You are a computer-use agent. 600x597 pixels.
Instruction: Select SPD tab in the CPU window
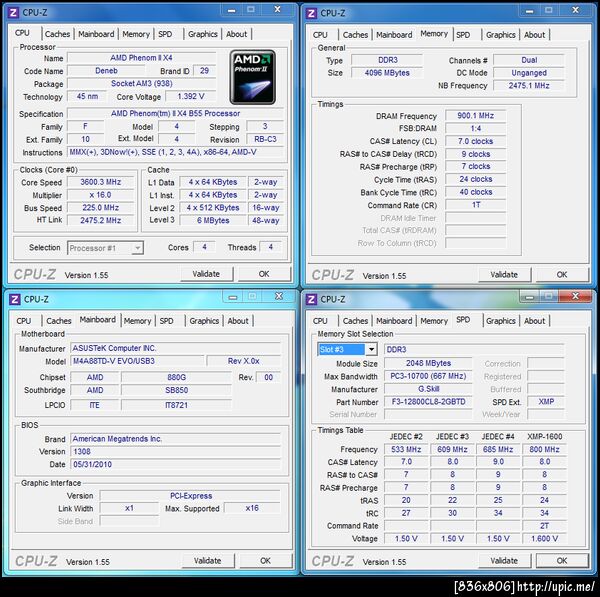(x=165, y=34)
